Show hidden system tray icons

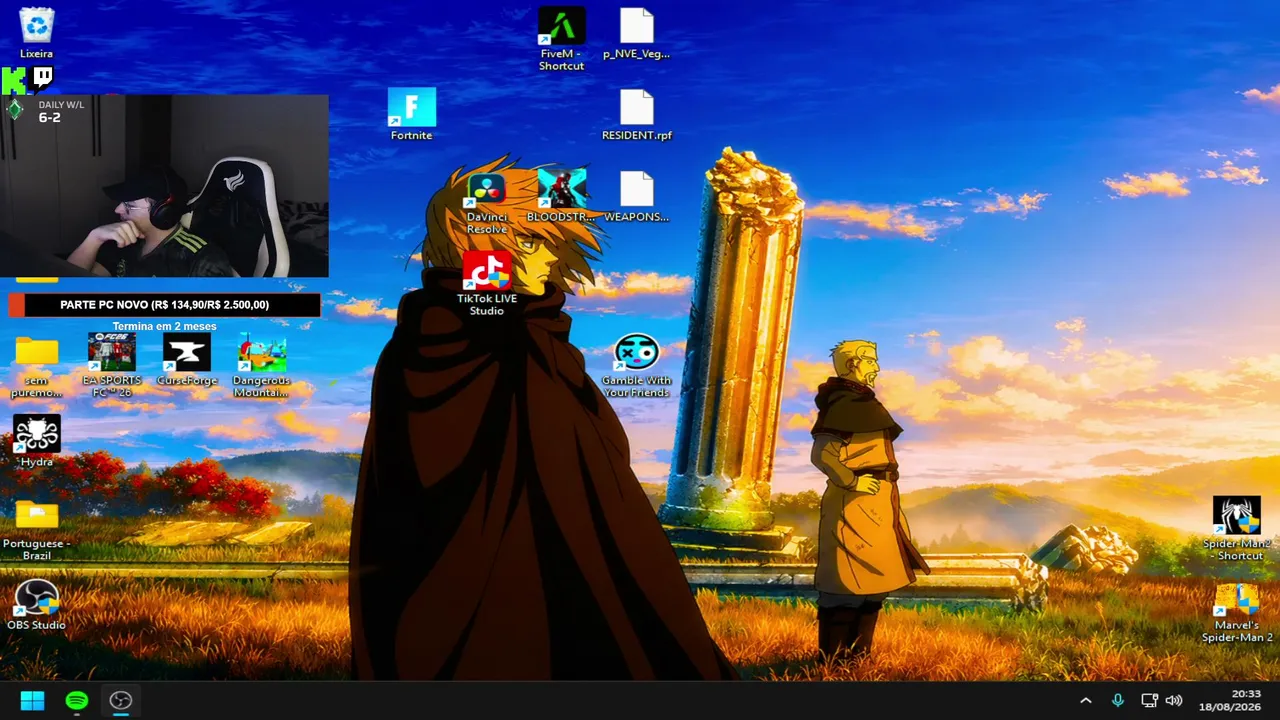(x=1086, y=701)
